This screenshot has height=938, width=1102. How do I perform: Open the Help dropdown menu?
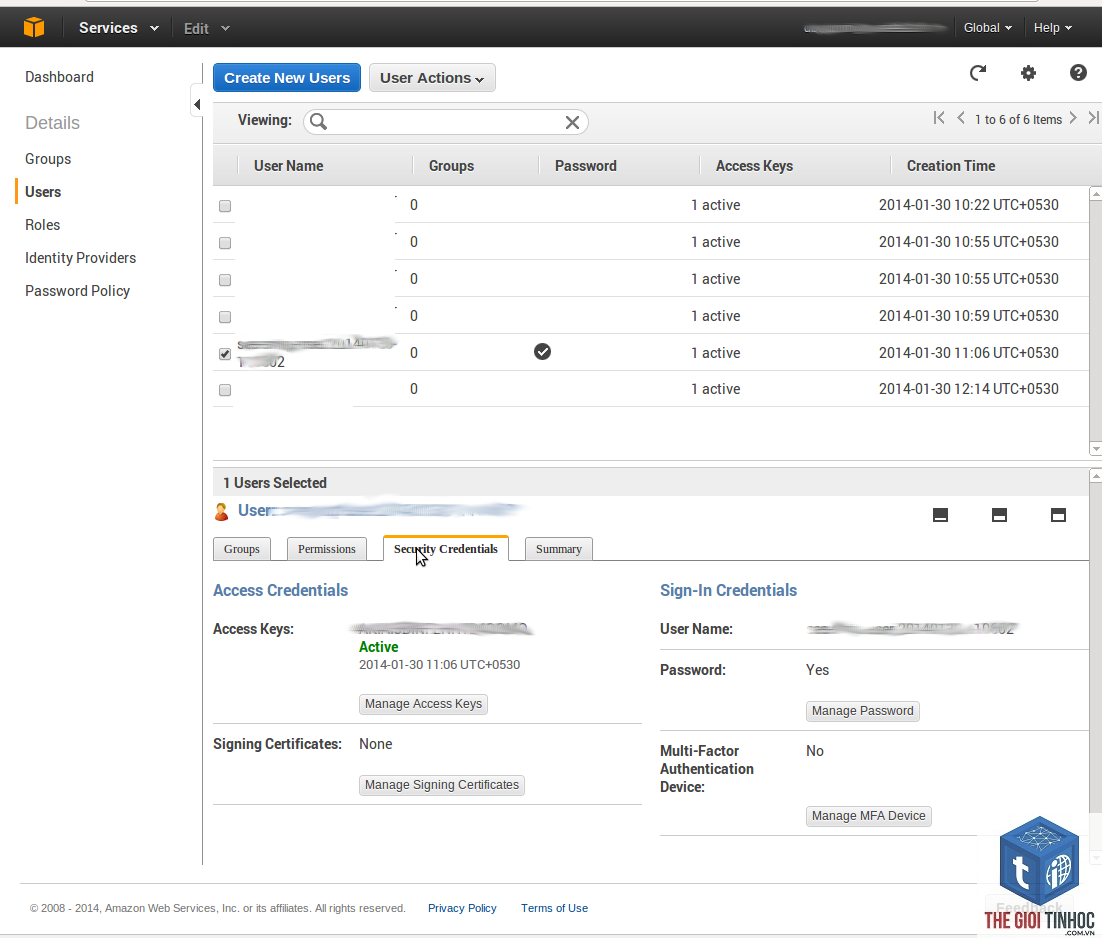tap(1052, 27)
